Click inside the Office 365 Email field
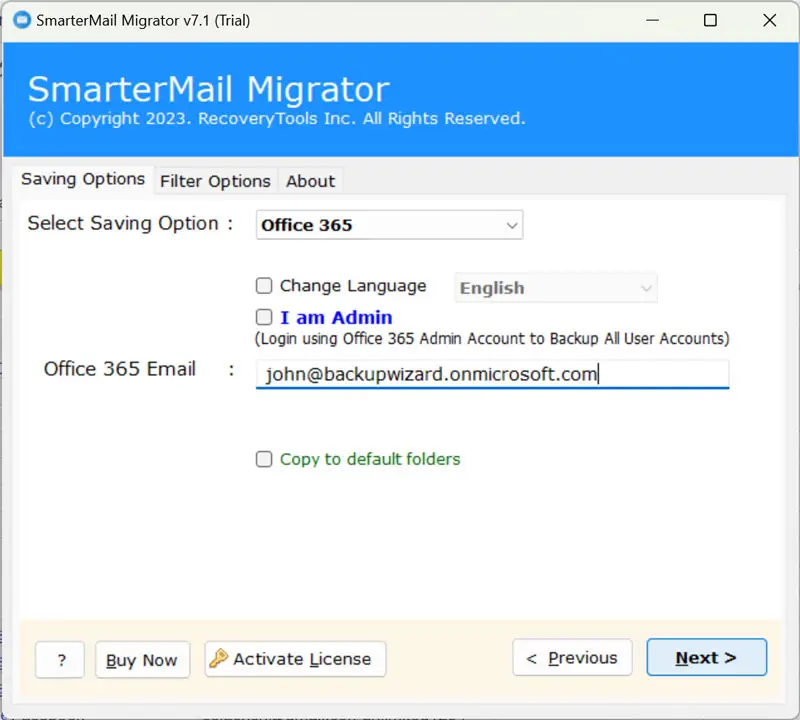Viewport: 800px width, 720px height. [492, 374]
